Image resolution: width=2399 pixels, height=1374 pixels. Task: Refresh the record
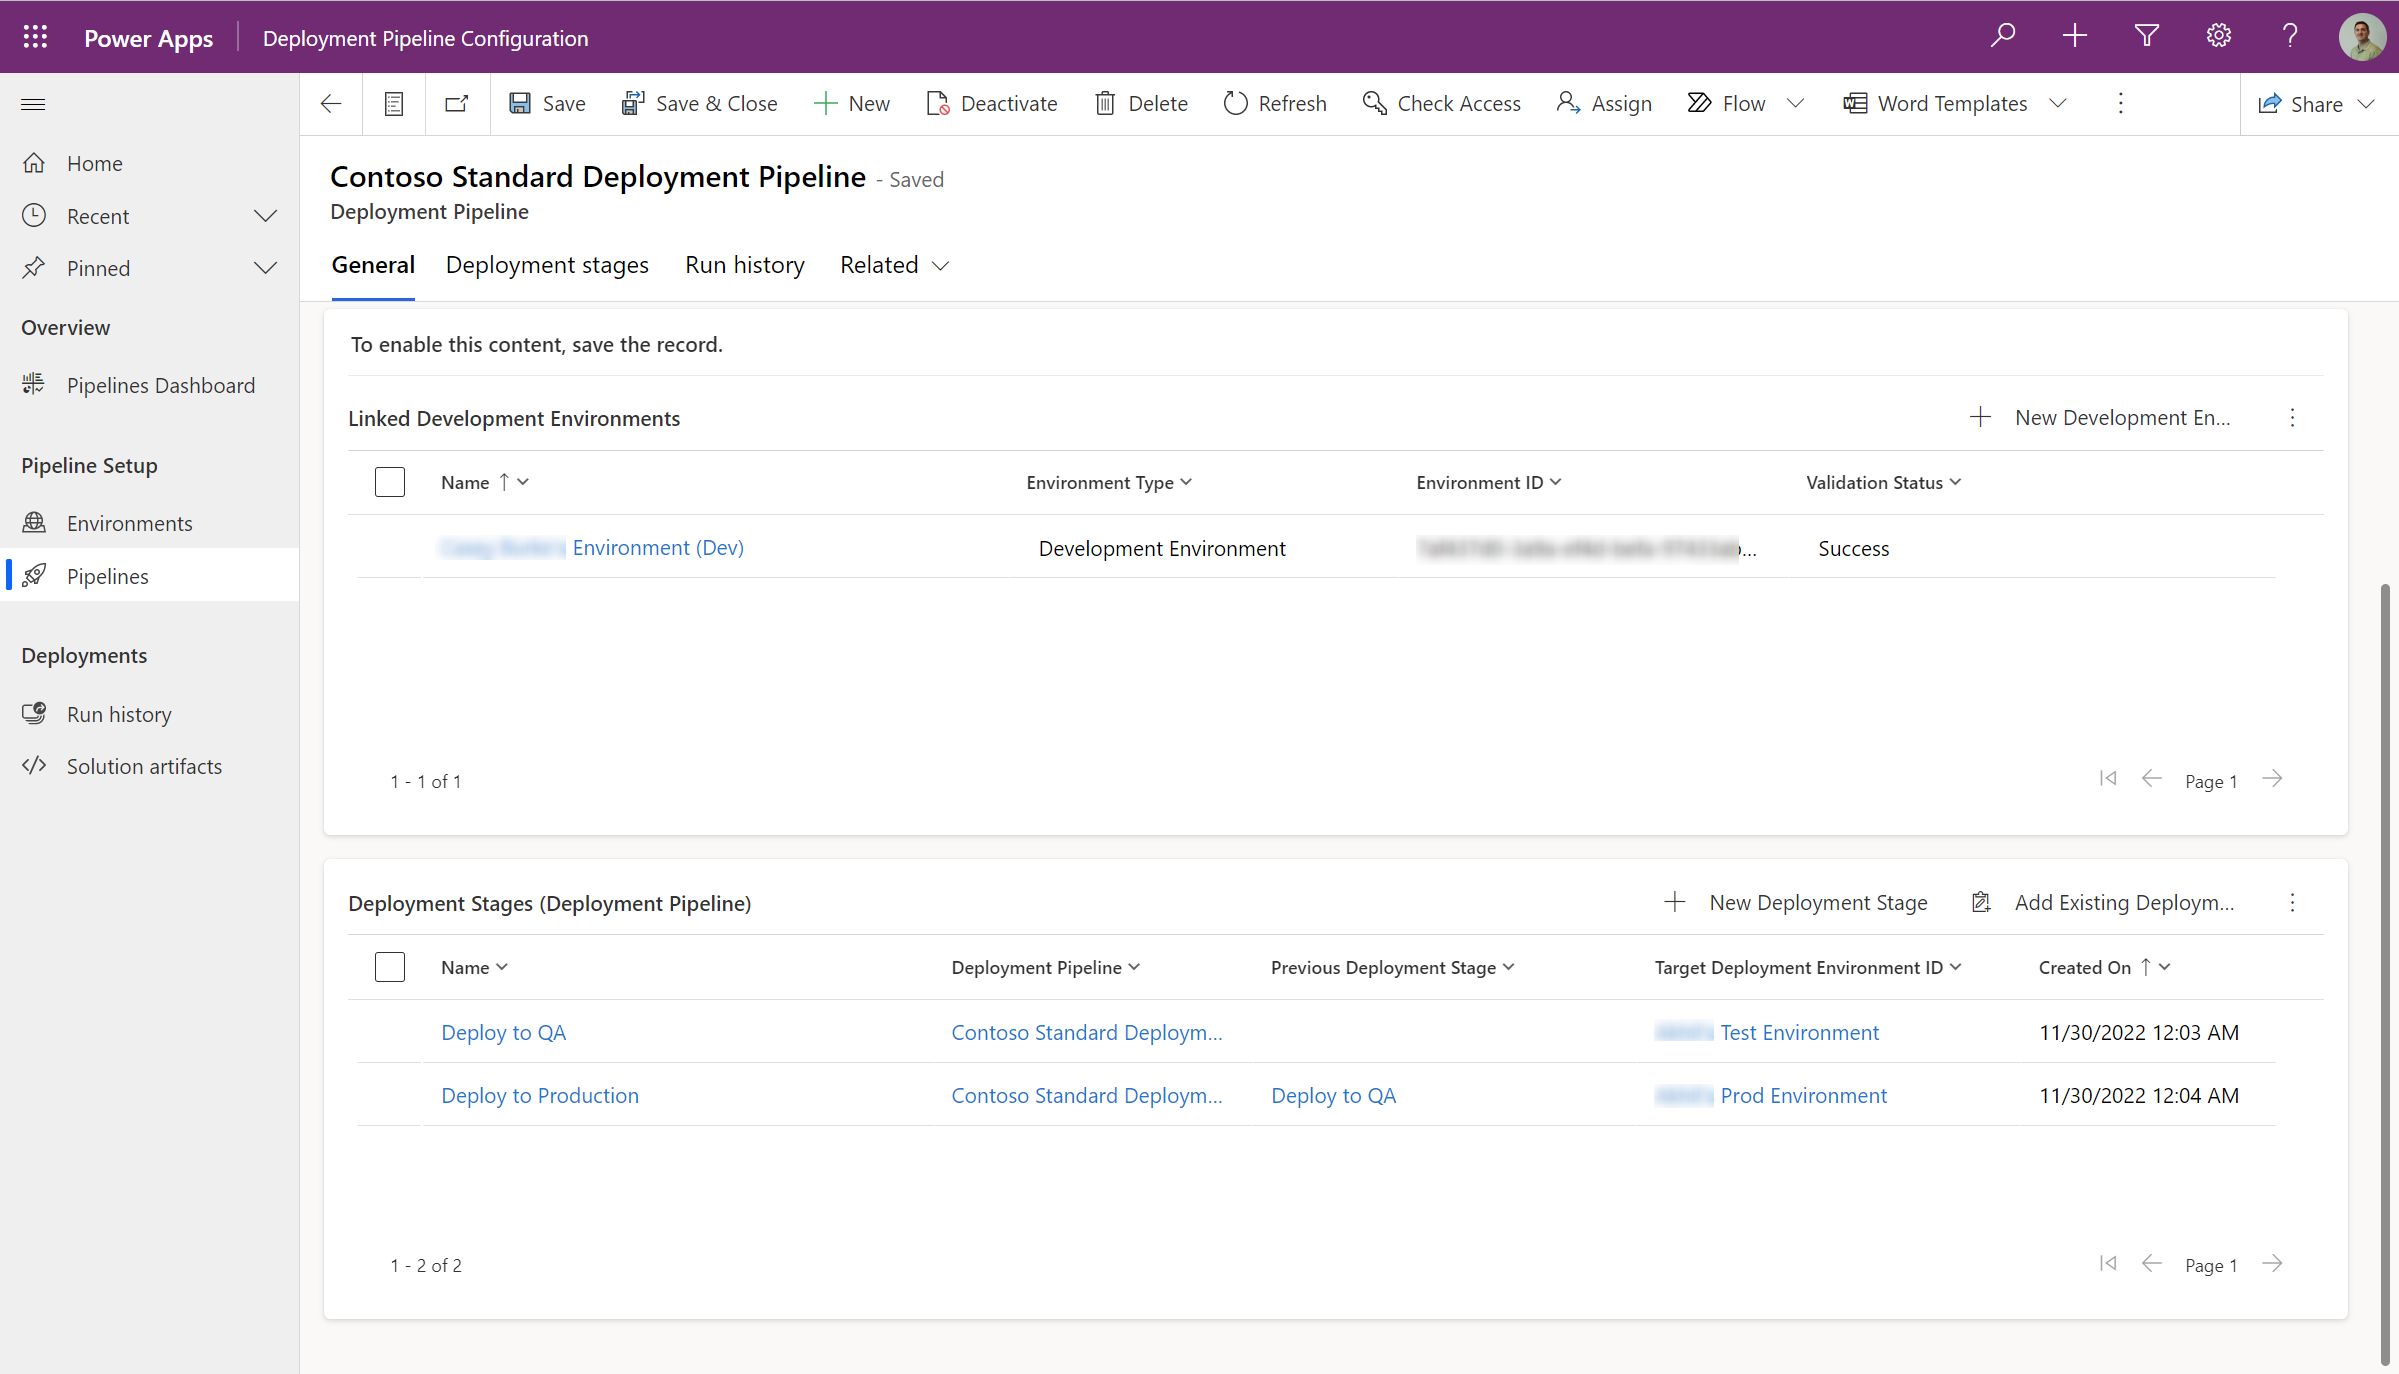click(x=1275, y=103)
